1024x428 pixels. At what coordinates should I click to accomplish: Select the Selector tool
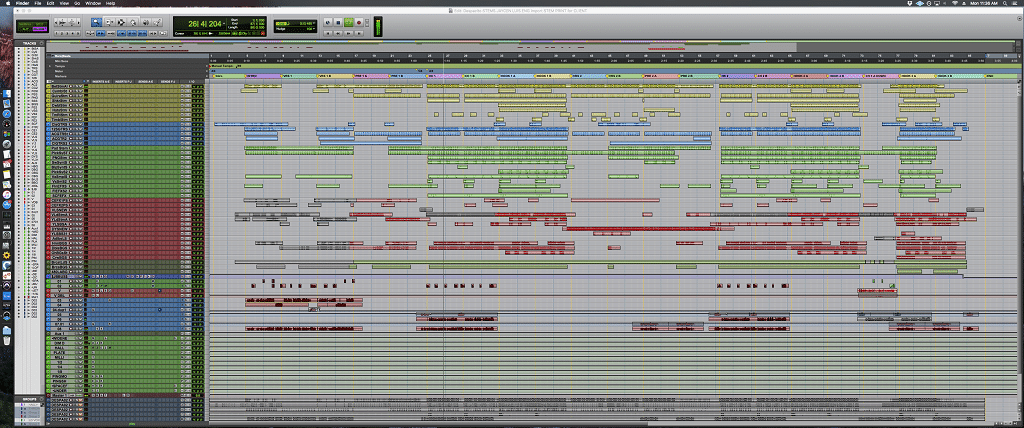click(x=121, y=22)
